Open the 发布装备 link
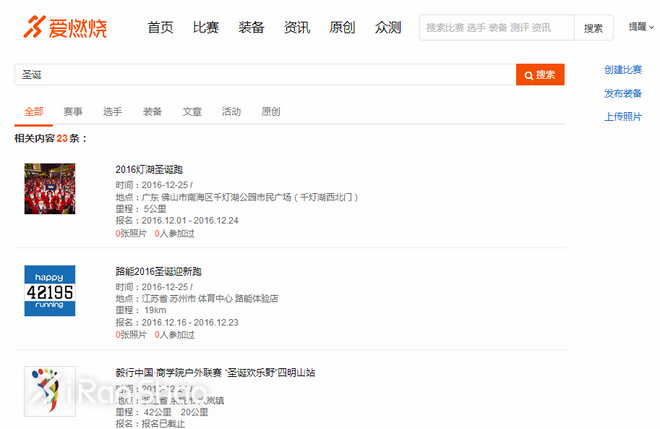Viewport: 660px width, 429px height. [623, 93]
